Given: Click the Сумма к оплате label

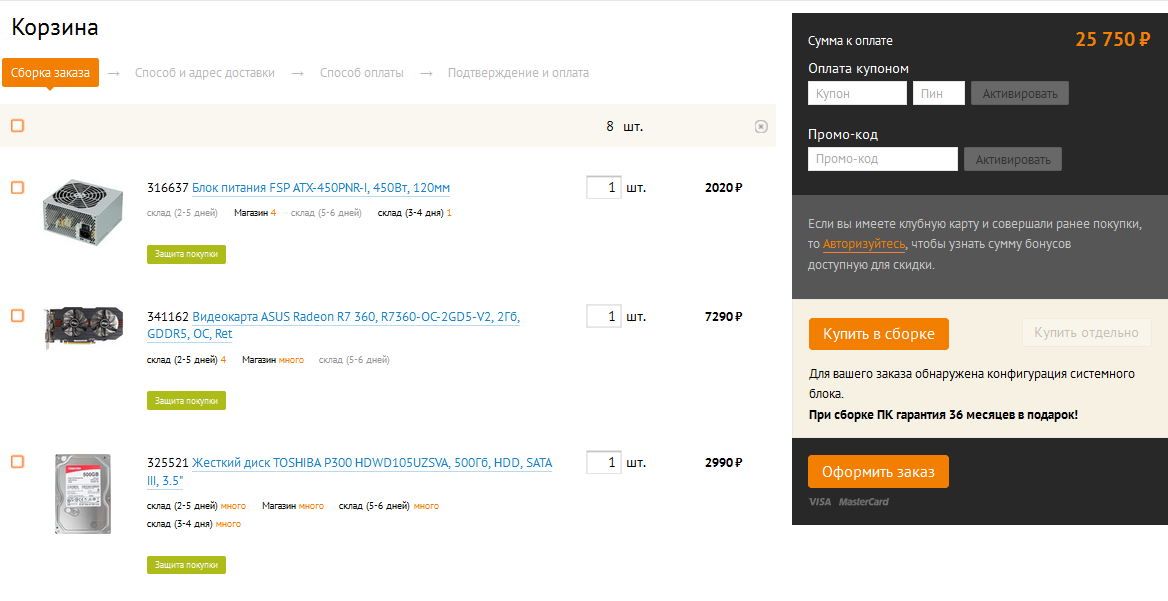Looking at the screenshot, I should [x=850, y=41].
